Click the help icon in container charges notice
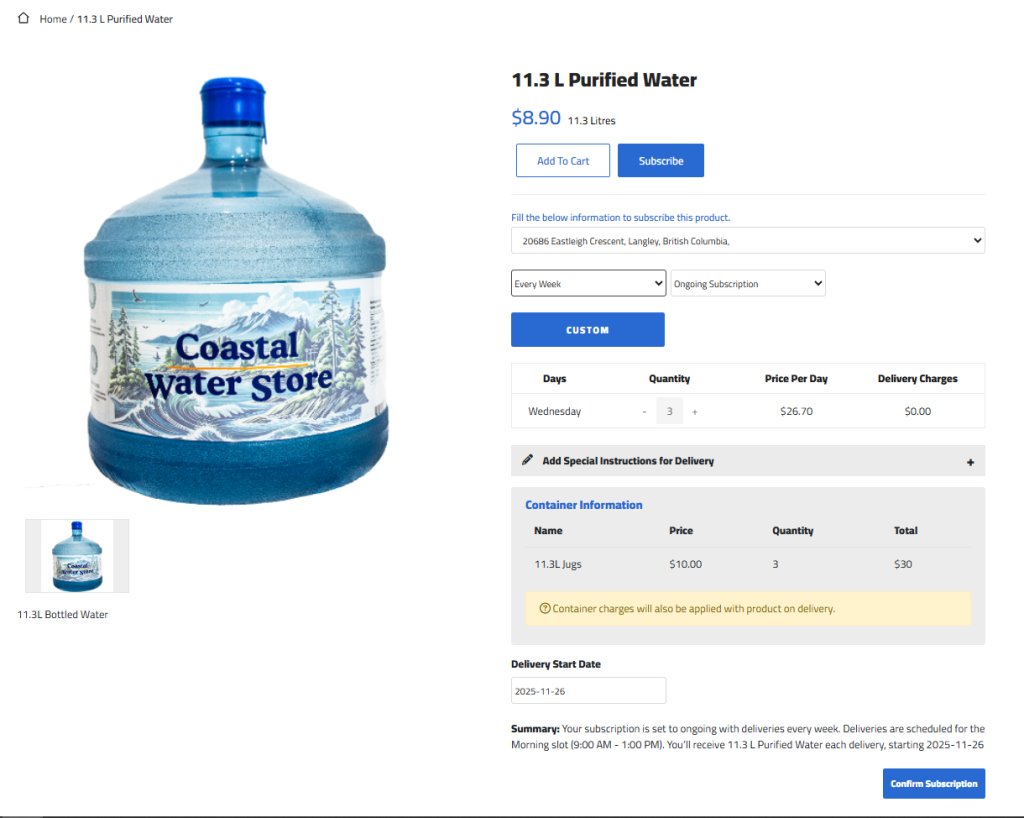 click(545, 608)
